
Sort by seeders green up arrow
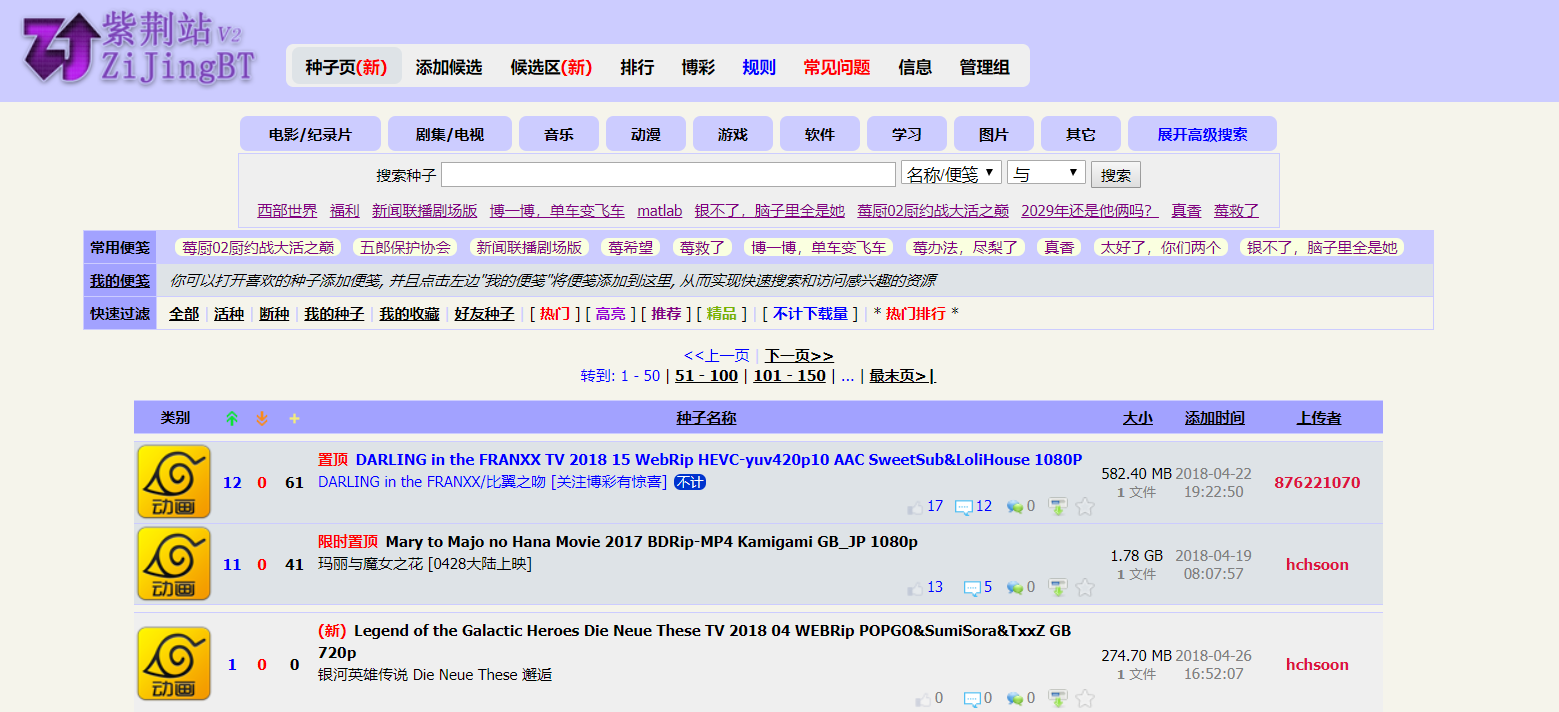click(x=232, y=418)
